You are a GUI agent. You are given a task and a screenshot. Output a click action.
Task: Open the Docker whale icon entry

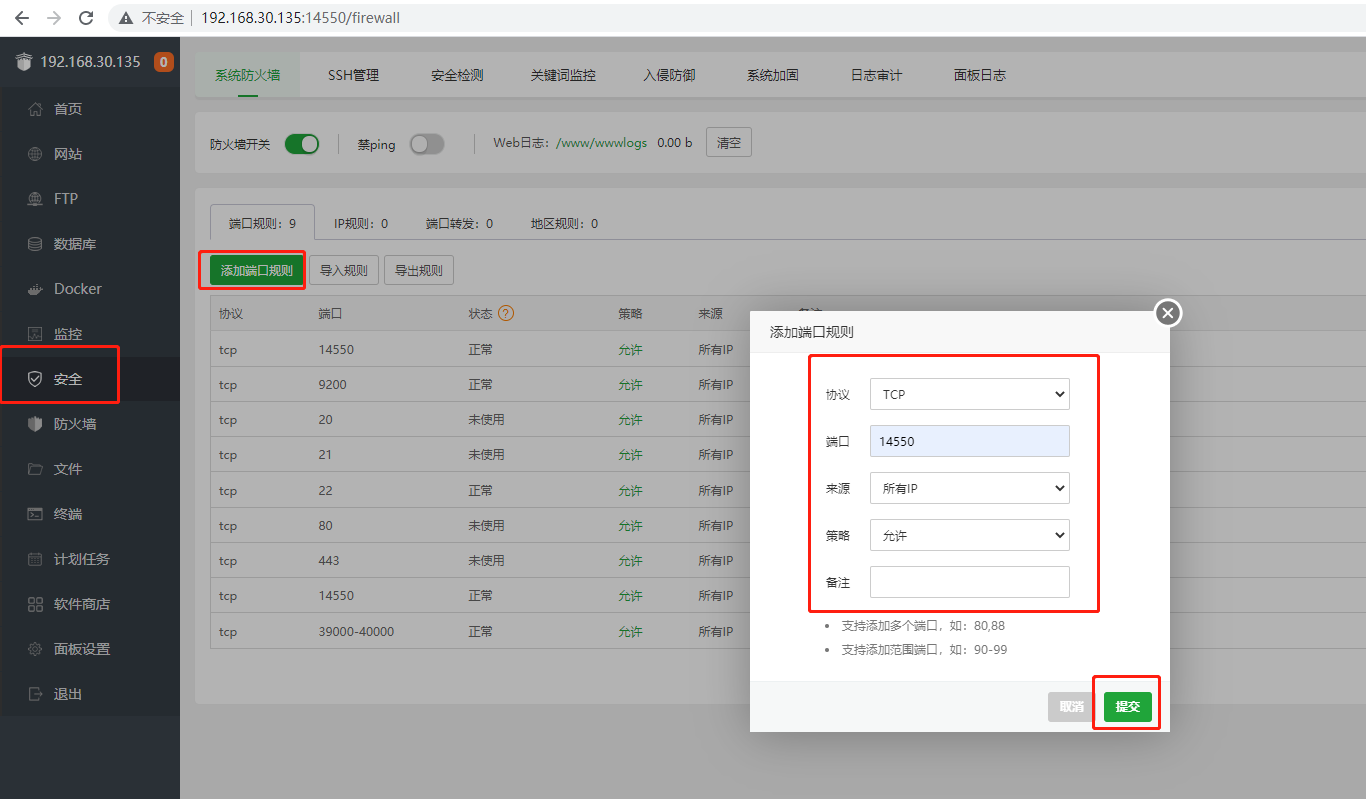35,289
